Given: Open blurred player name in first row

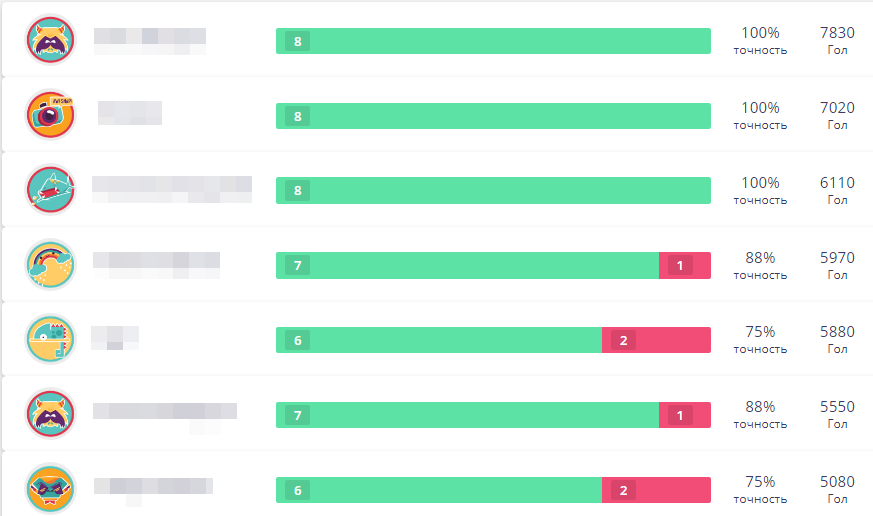Looking at the screenshot, I should click(150, 41).
